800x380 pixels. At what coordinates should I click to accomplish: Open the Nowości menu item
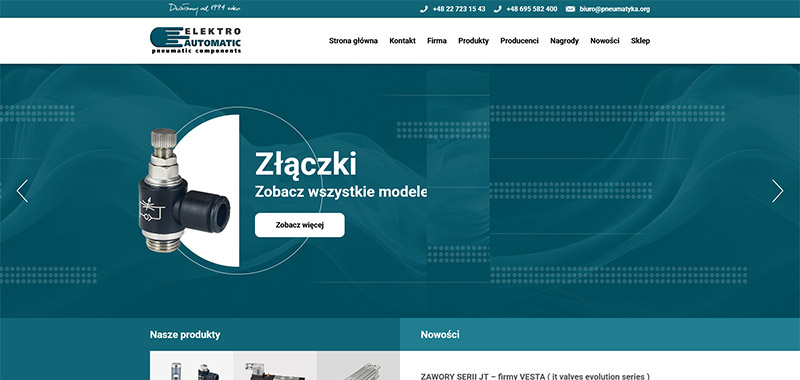click(605, 41)
